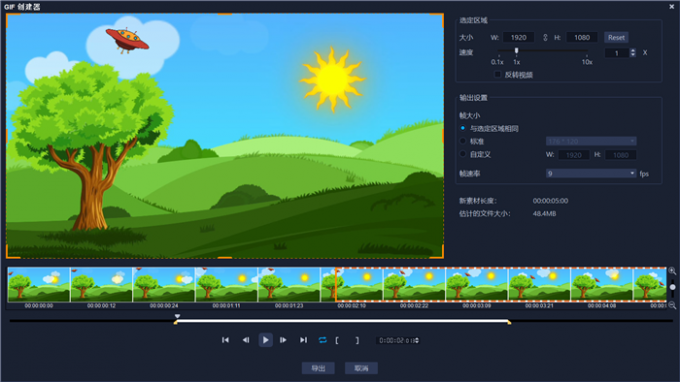Click the timecode stepper arrows
Viewport: 680px width, 382px height.
coord(417,340)
